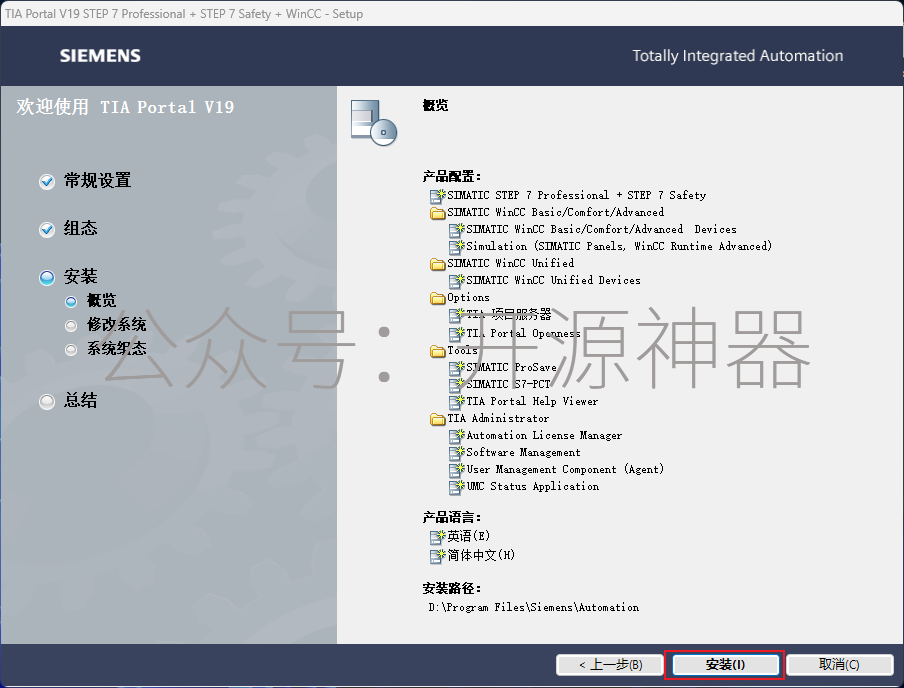Viewport: 904px width, 688px height.
Task: Click the Options folder icon
Action: pyautogui.click(x=438, y=298)
